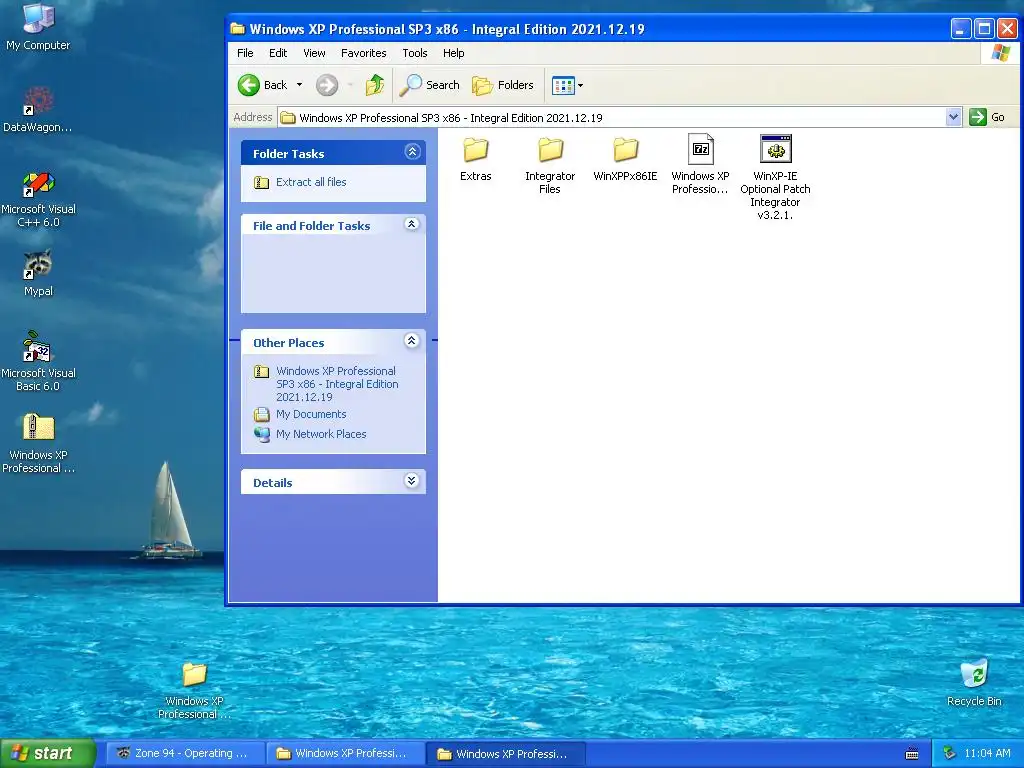Open the Back history dropdown arrow
Image resolution: width=1024 pixels, height=768 pixels.
[x=299, y=85]
